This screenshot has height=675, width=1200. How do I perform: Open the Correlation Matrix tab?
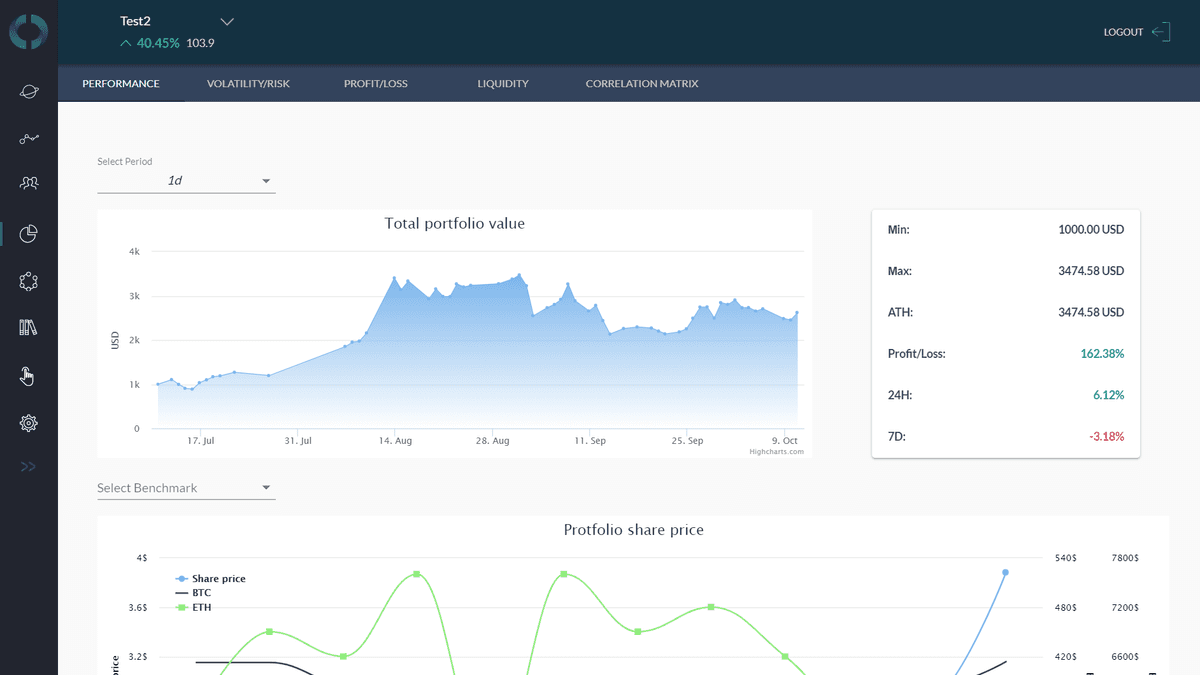(x=641, y=83)
